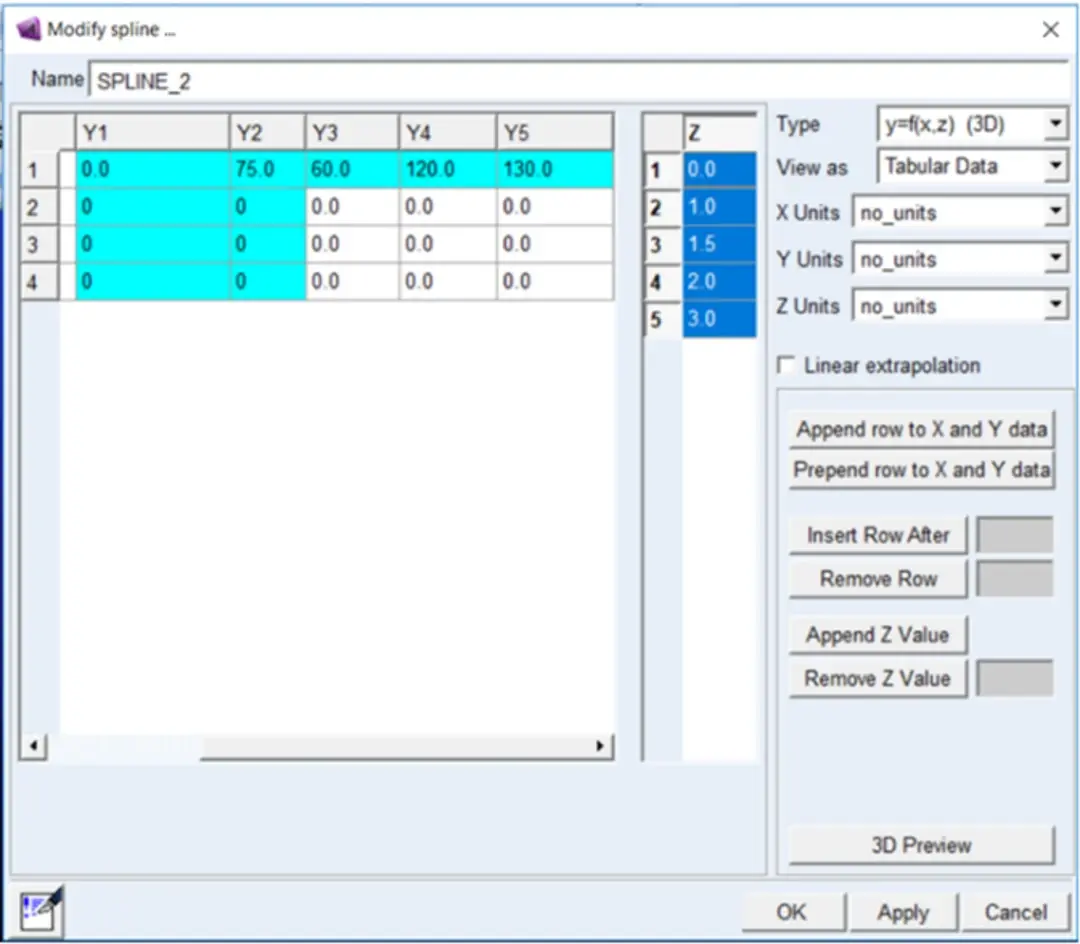Viewport: 1080px width, 944px height.
Task: Expand the Y Units dropdown
Action: tap(959, 260)
